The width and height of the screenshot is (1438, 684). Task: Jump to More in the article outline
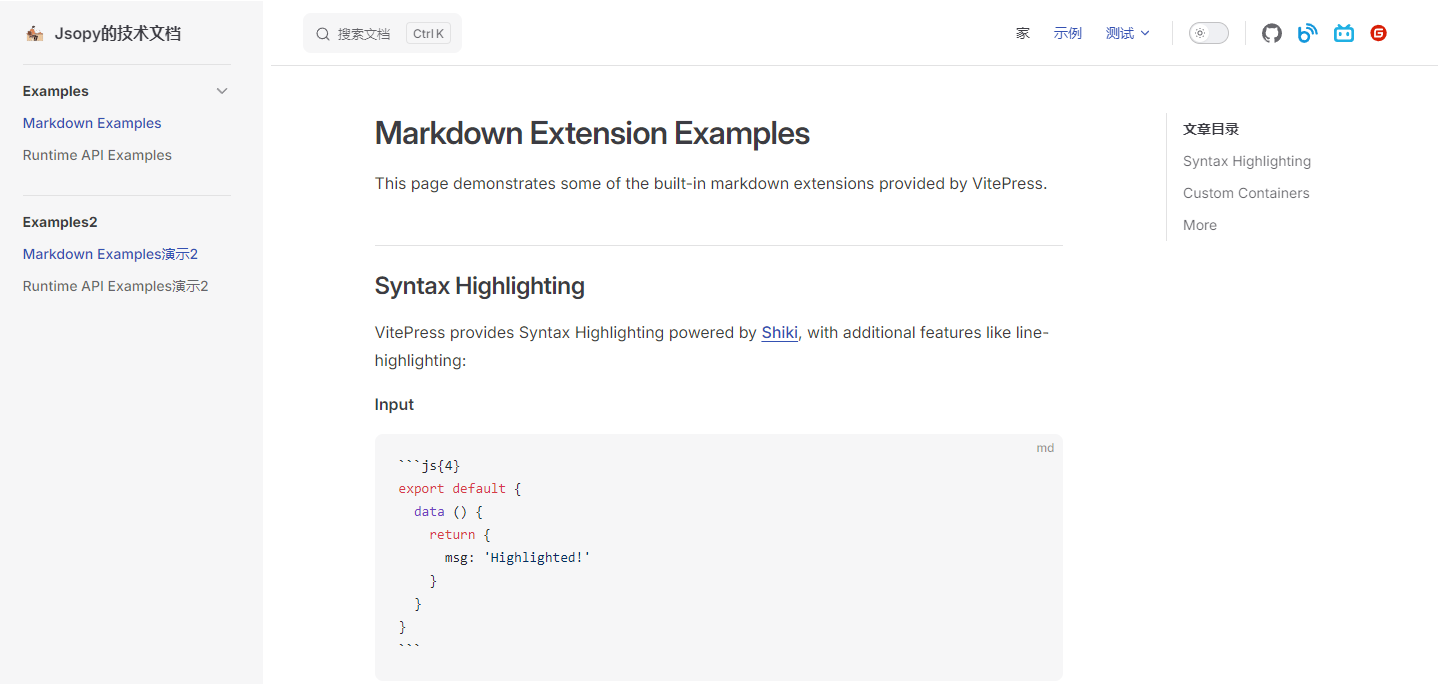click(x=1199, y=225)
